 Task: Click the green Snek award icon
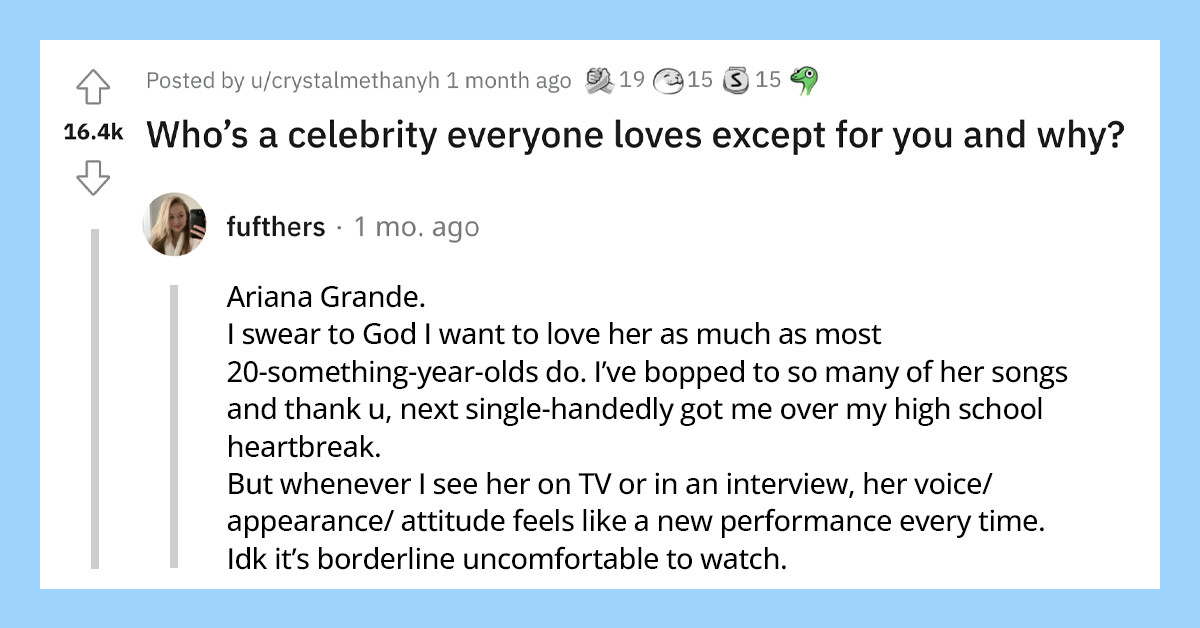point(804,80)
